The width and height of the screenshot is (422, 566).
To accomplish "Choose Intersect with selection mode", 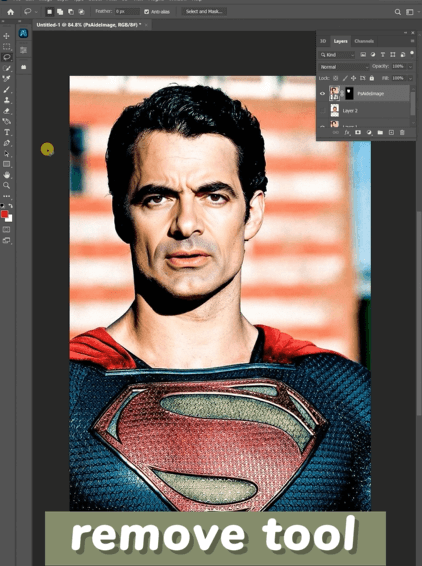I will pos(82,12).
